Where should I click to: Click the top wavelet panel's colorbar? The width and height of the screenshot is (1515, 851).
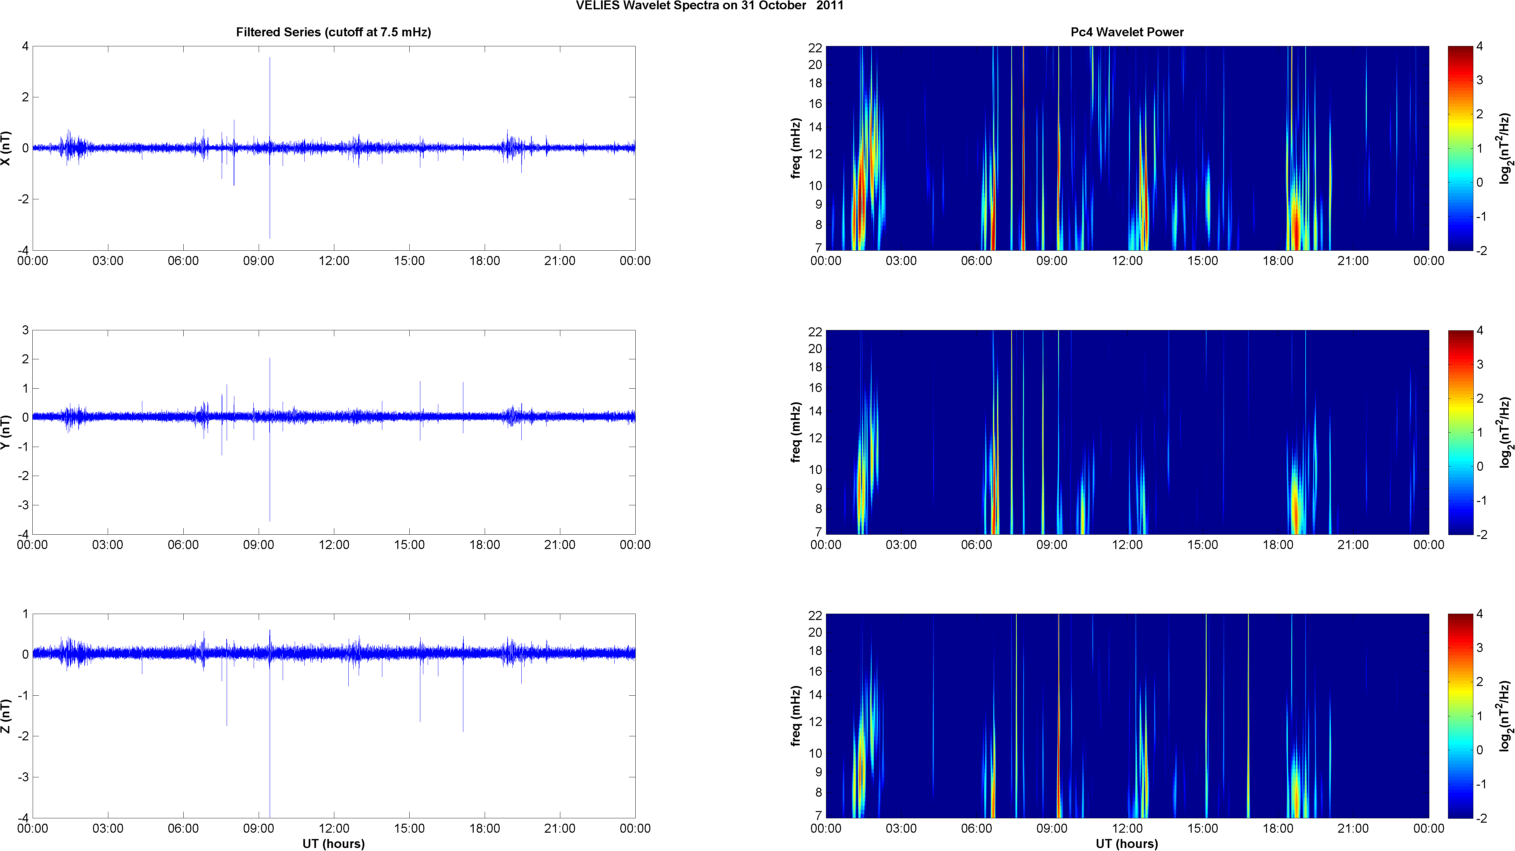pos(1460,148)
